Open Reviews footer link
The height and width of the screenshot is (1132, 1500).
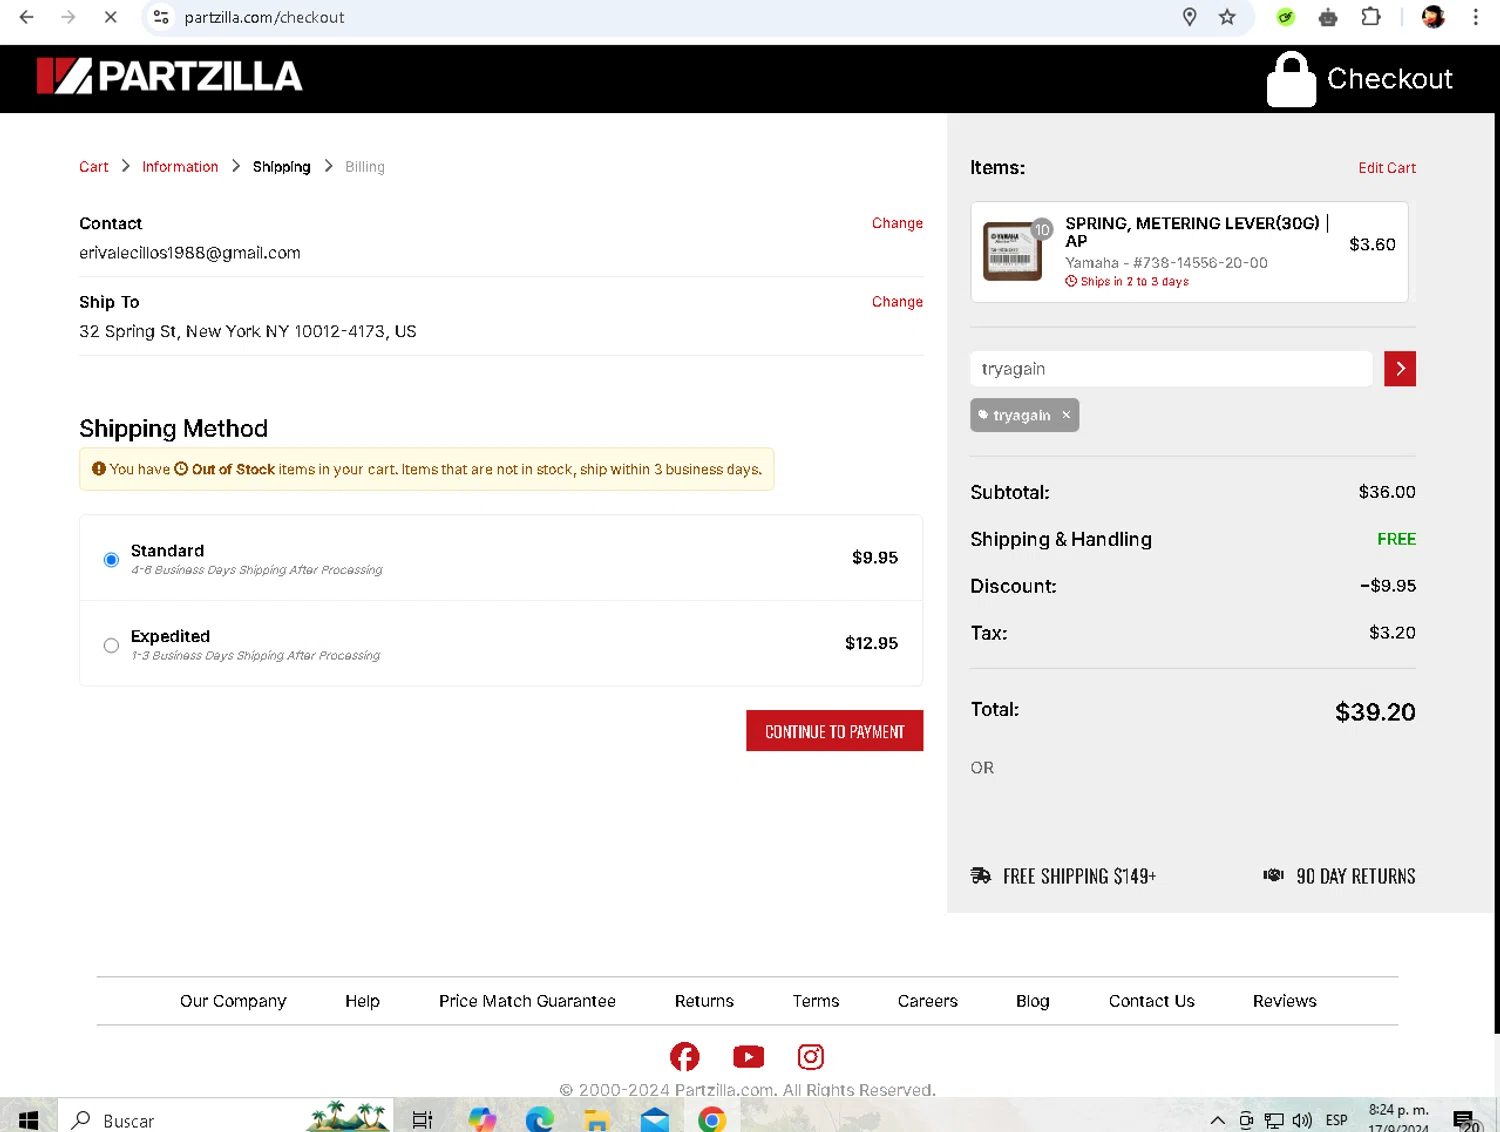(x=1284, y=1001)
